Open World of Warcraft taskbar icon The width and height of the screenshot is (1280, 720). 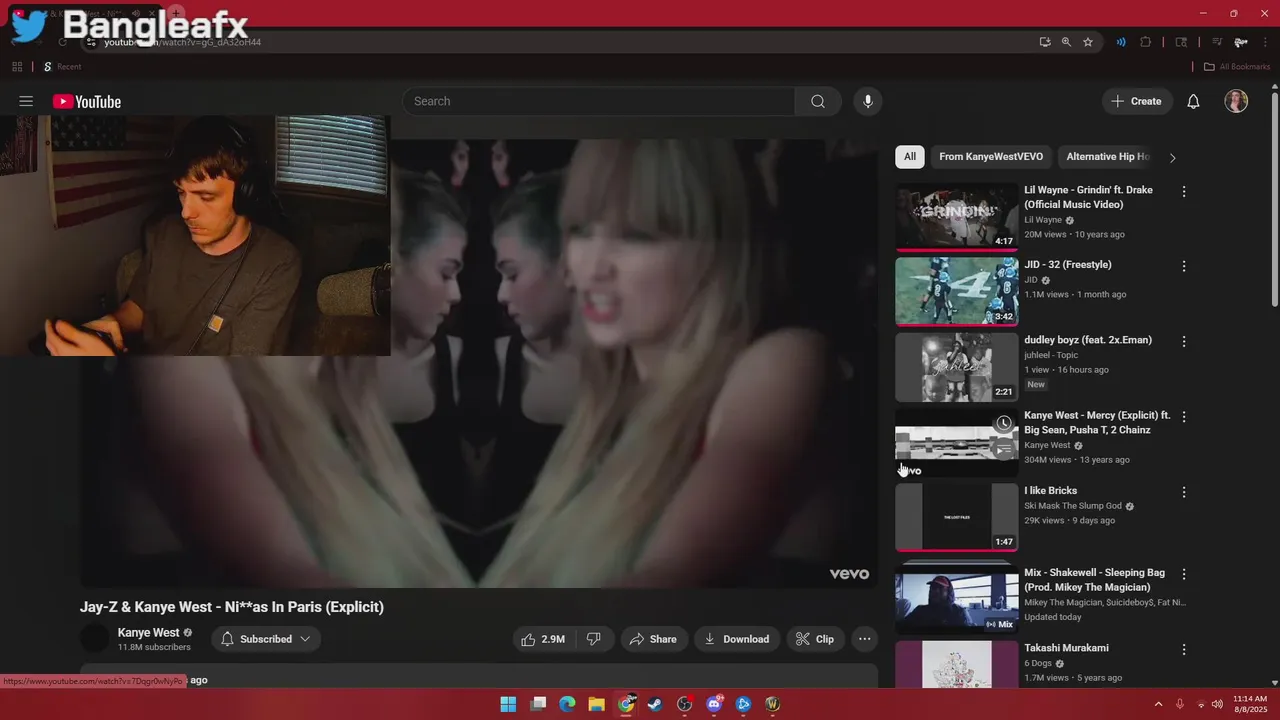[x=772, y=704]
